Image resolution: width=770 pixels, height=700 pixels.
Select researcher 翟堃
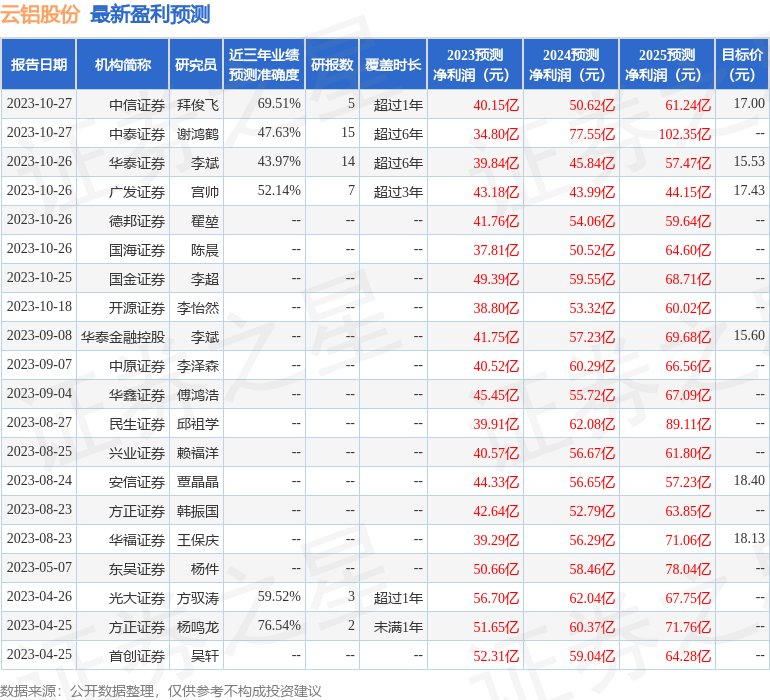(x=205, y=221)
